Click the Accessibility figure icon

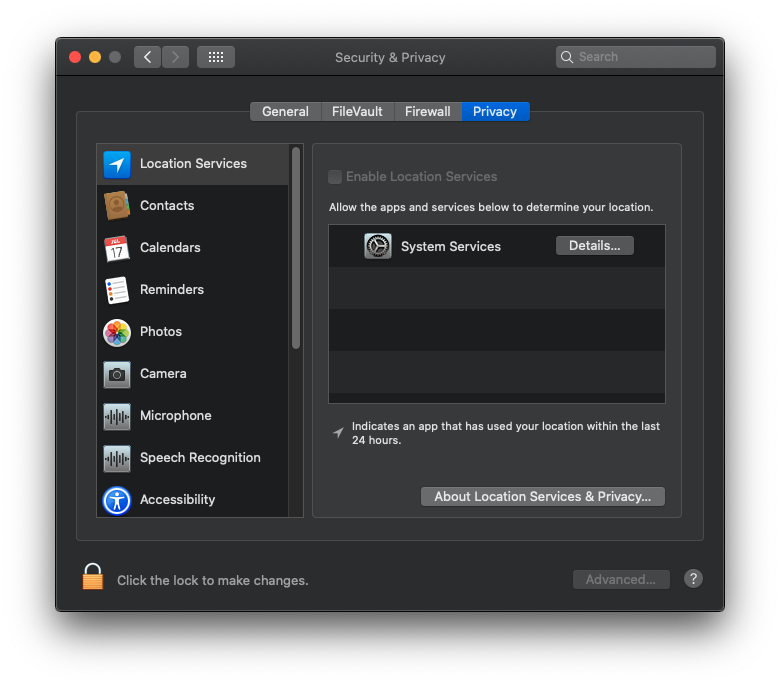(117, 500)
